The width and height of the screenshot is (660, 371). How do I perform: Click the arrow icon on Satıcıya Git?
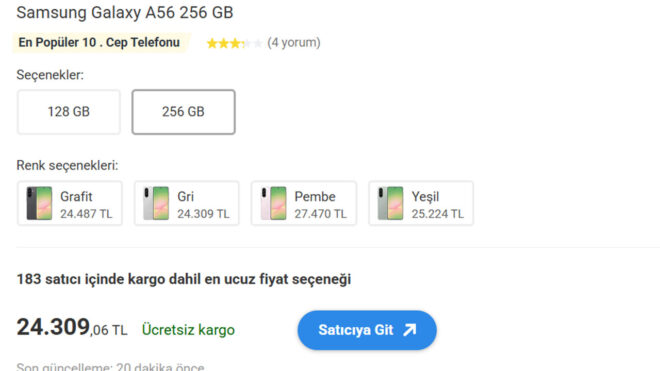point(410,330)
